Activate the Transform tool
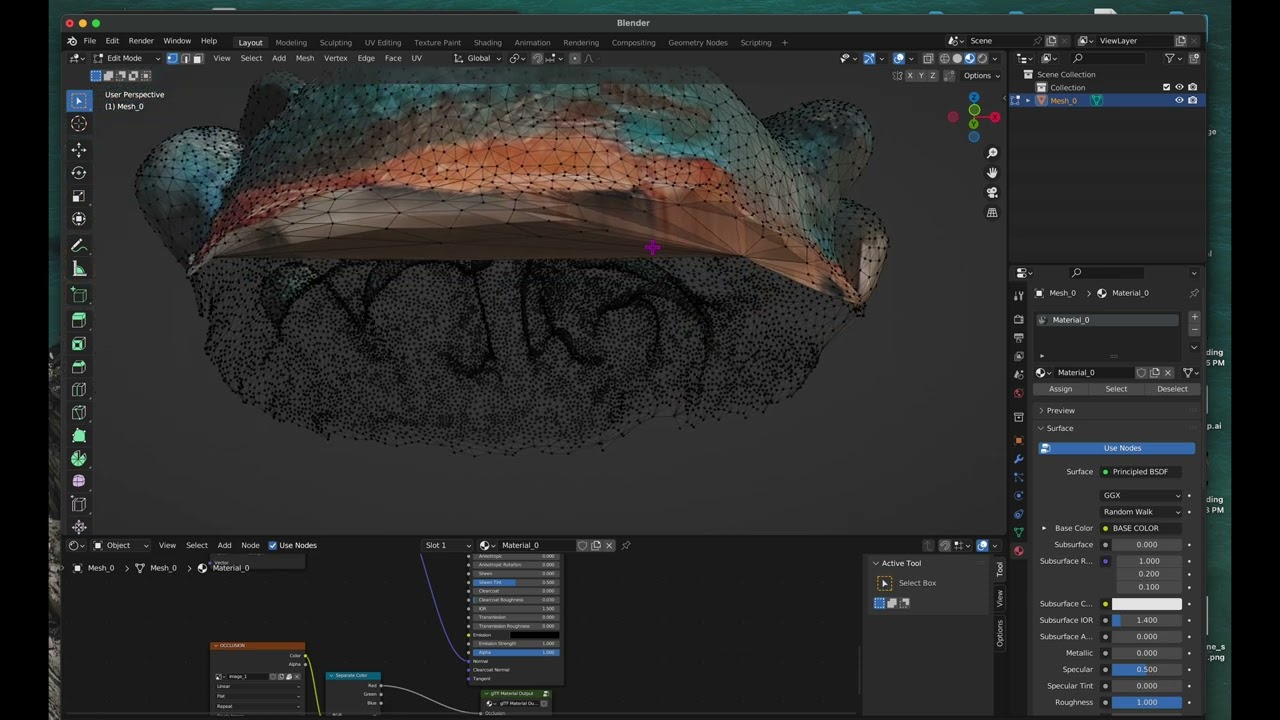1280x720 pixels. tap(79, 219)
